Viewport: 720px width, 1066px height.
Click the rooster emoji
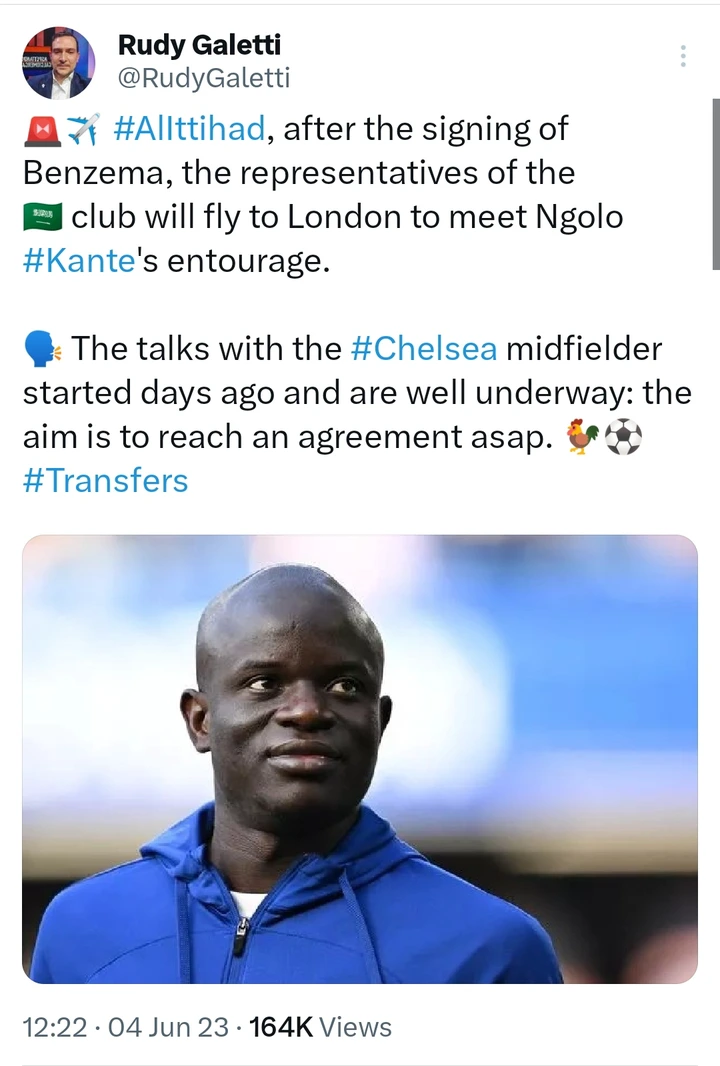(578, 437)
